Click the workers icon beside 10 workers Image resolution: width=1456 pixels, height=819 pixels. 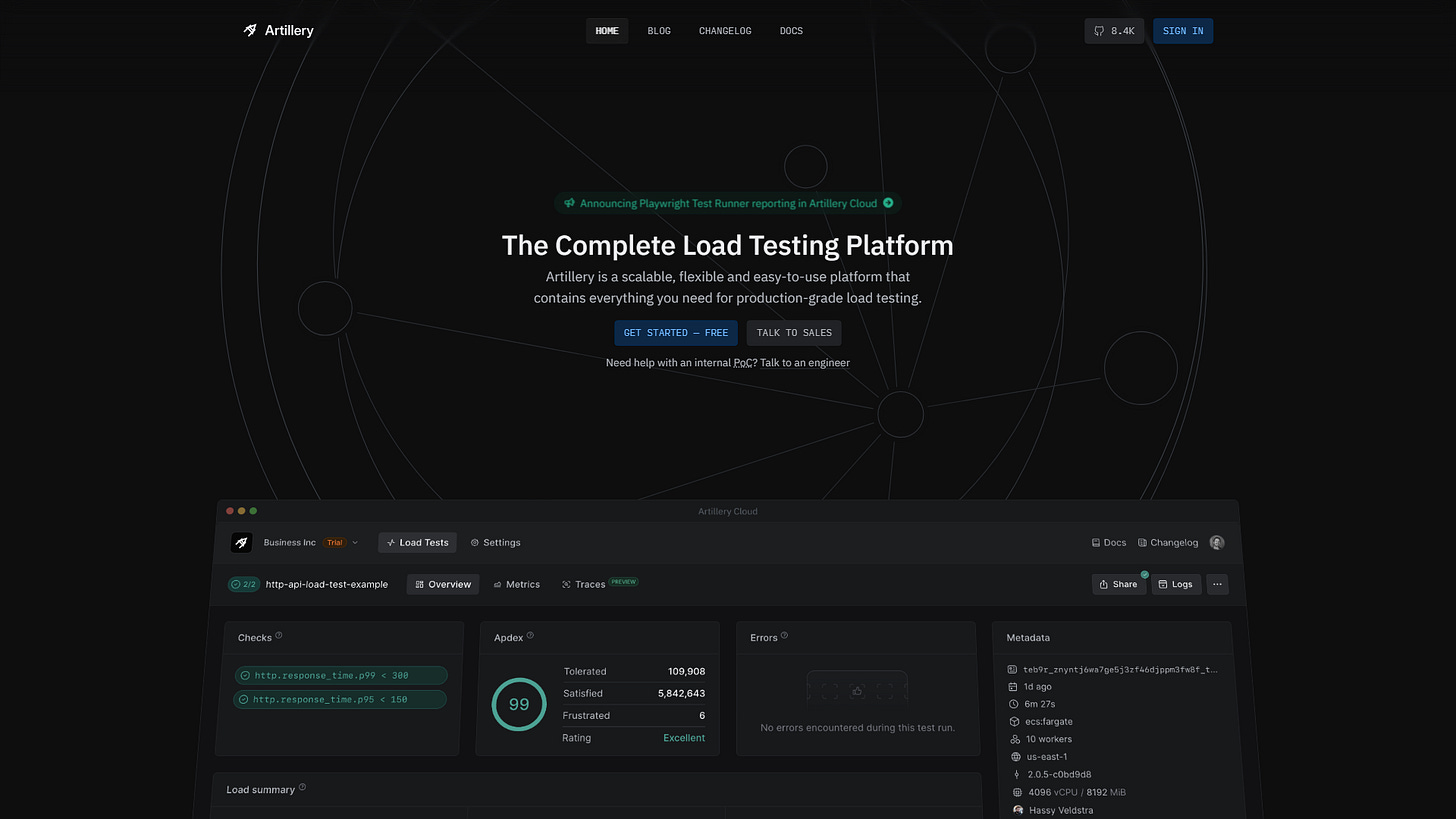point(1014,739)
